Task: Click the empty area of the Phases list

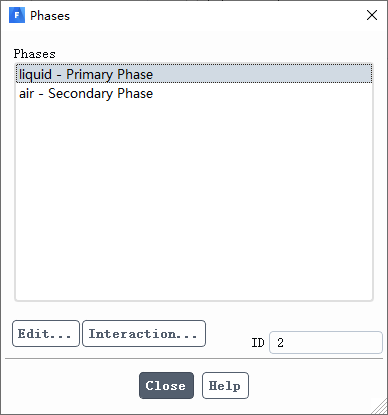Action: point(194,200)
